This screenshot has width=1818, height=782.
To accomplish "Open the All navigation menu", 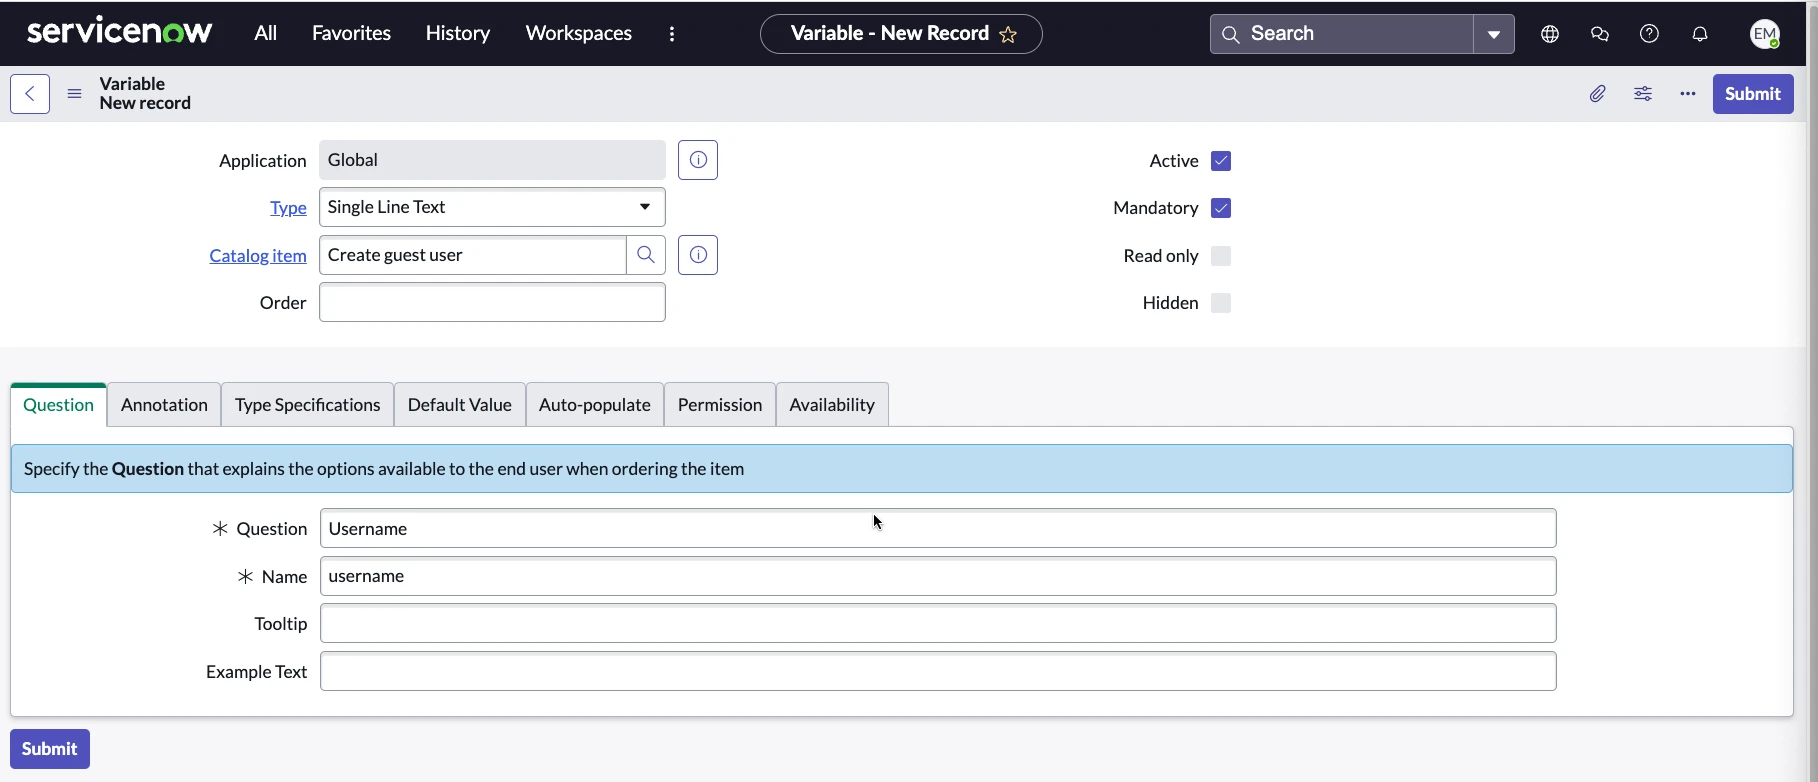I will click(x=265, y=33).
